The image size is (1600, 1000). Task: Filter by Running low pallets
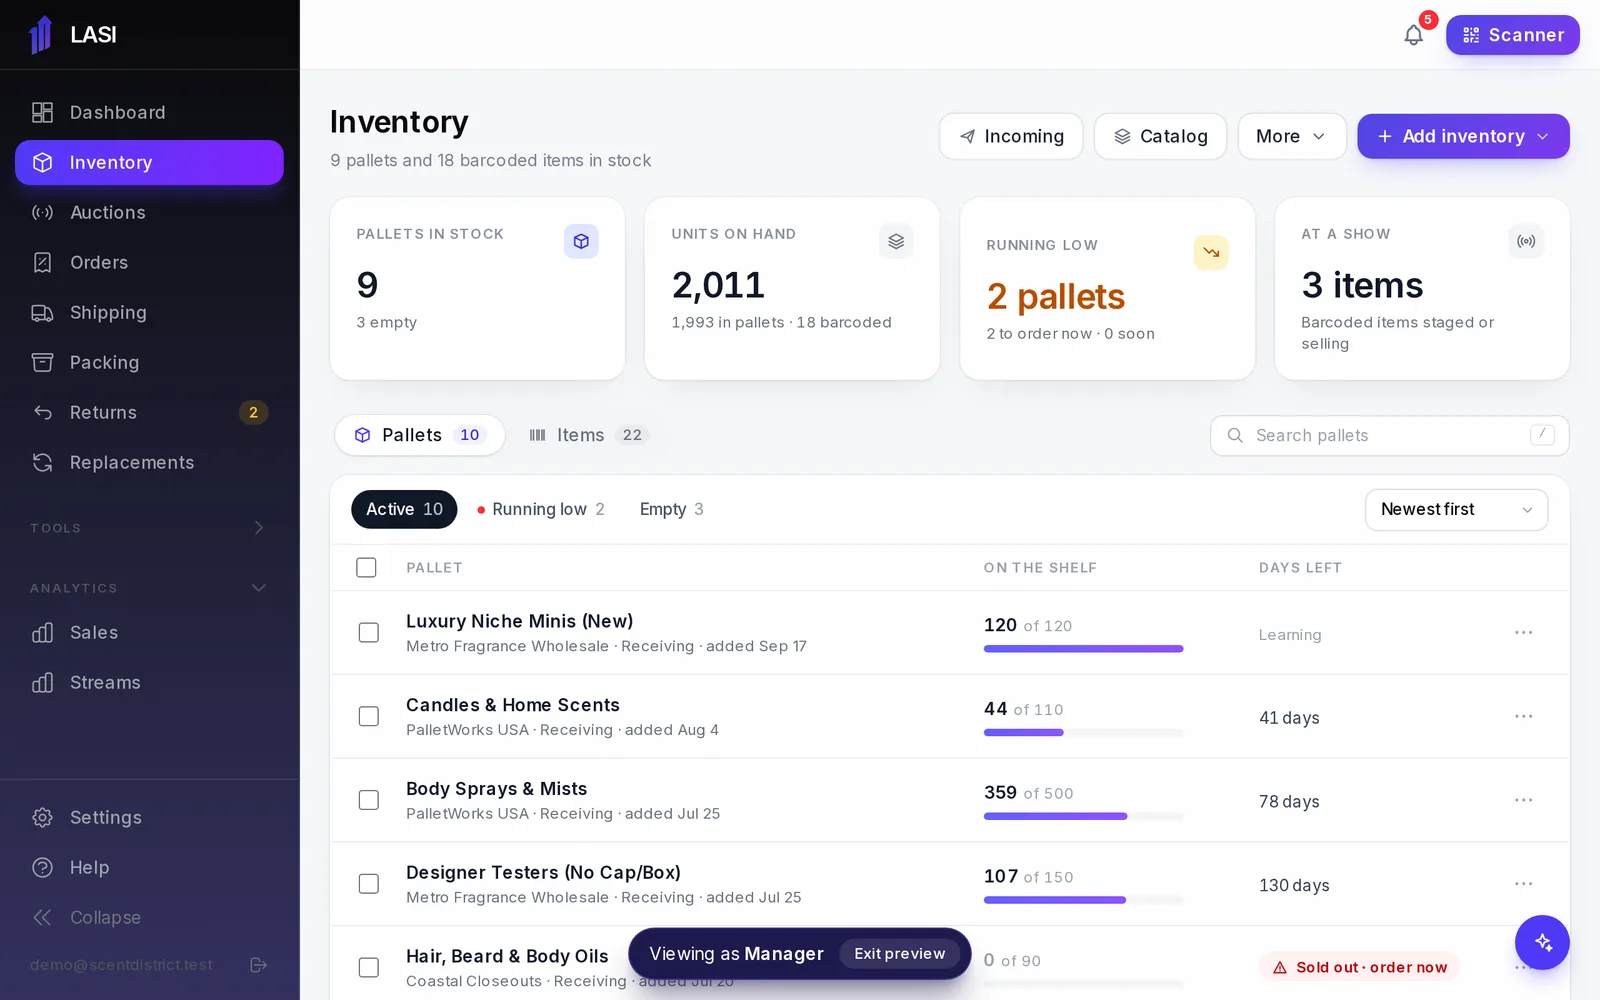tap(541, 510)
